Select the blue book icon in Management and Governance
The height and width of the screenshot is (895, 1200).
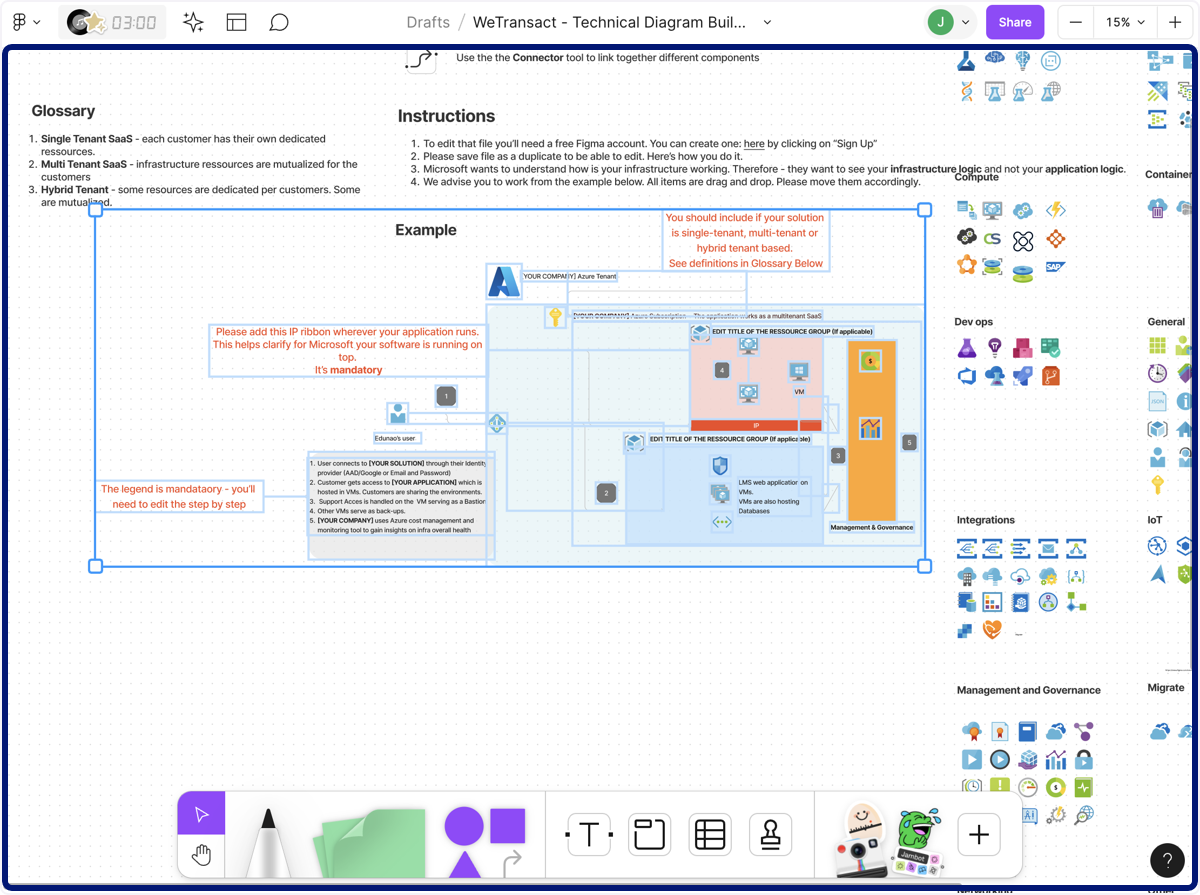1027,731
